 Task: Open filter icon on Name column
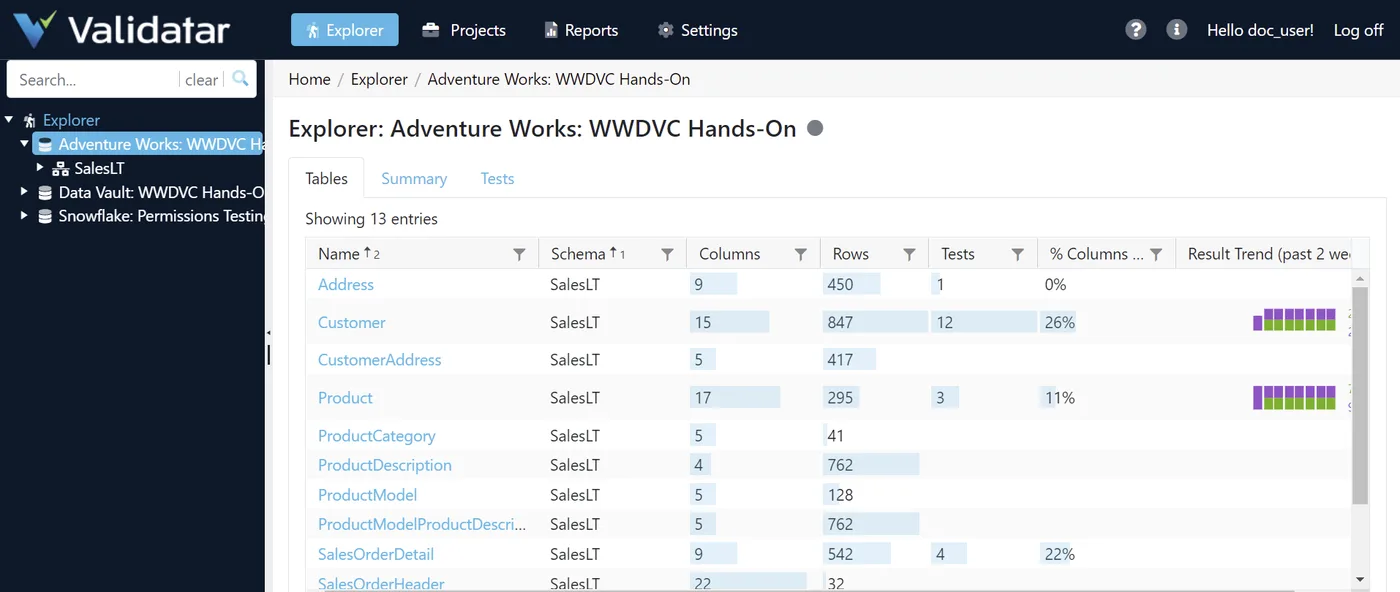pyautogui.click(x=519, y=254)
